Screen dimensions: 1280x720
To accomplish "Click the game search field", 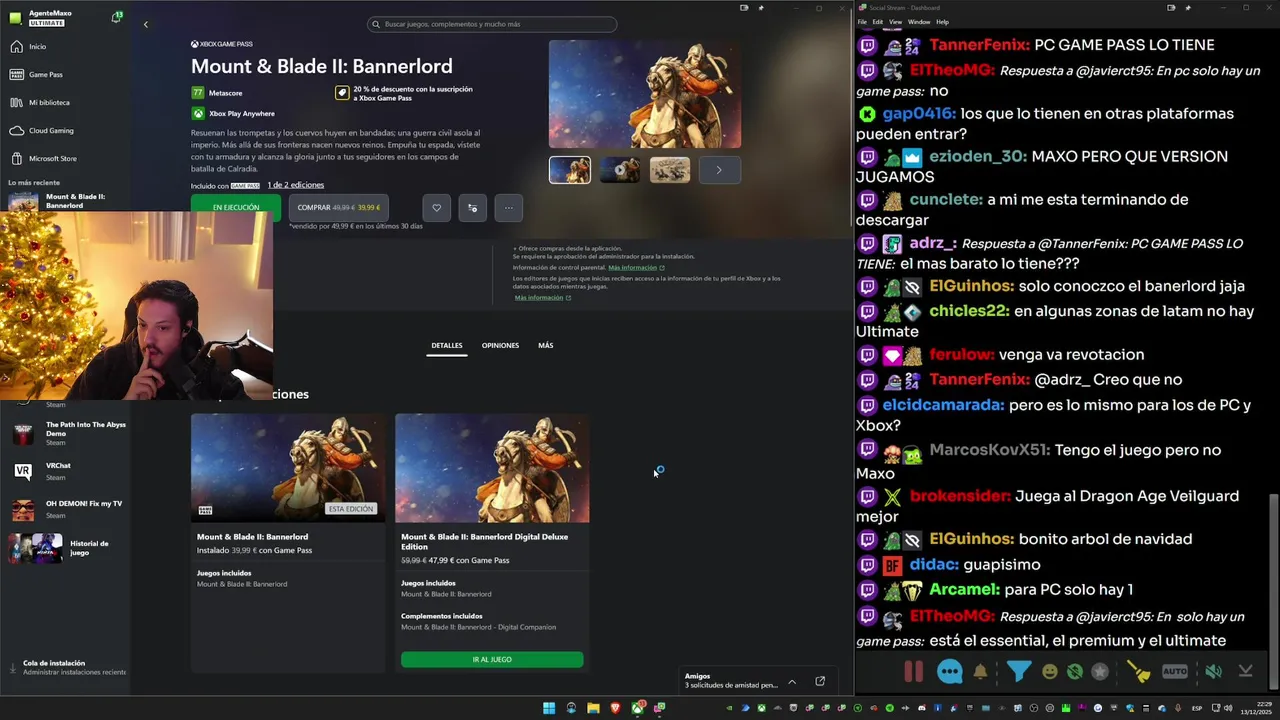I will click(492, 24).
